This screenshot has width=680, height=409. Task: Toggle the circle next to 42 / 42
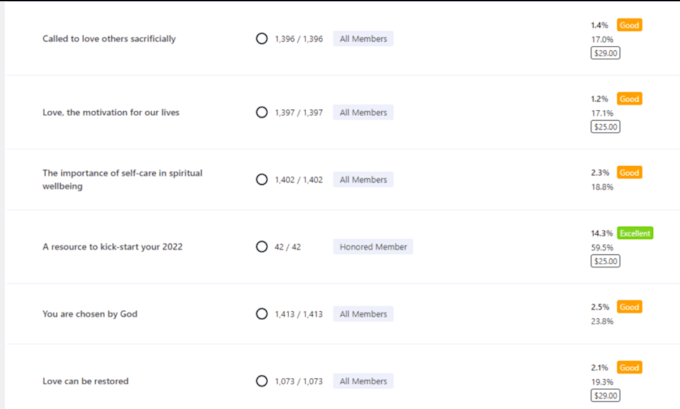[x=262, y=246]
